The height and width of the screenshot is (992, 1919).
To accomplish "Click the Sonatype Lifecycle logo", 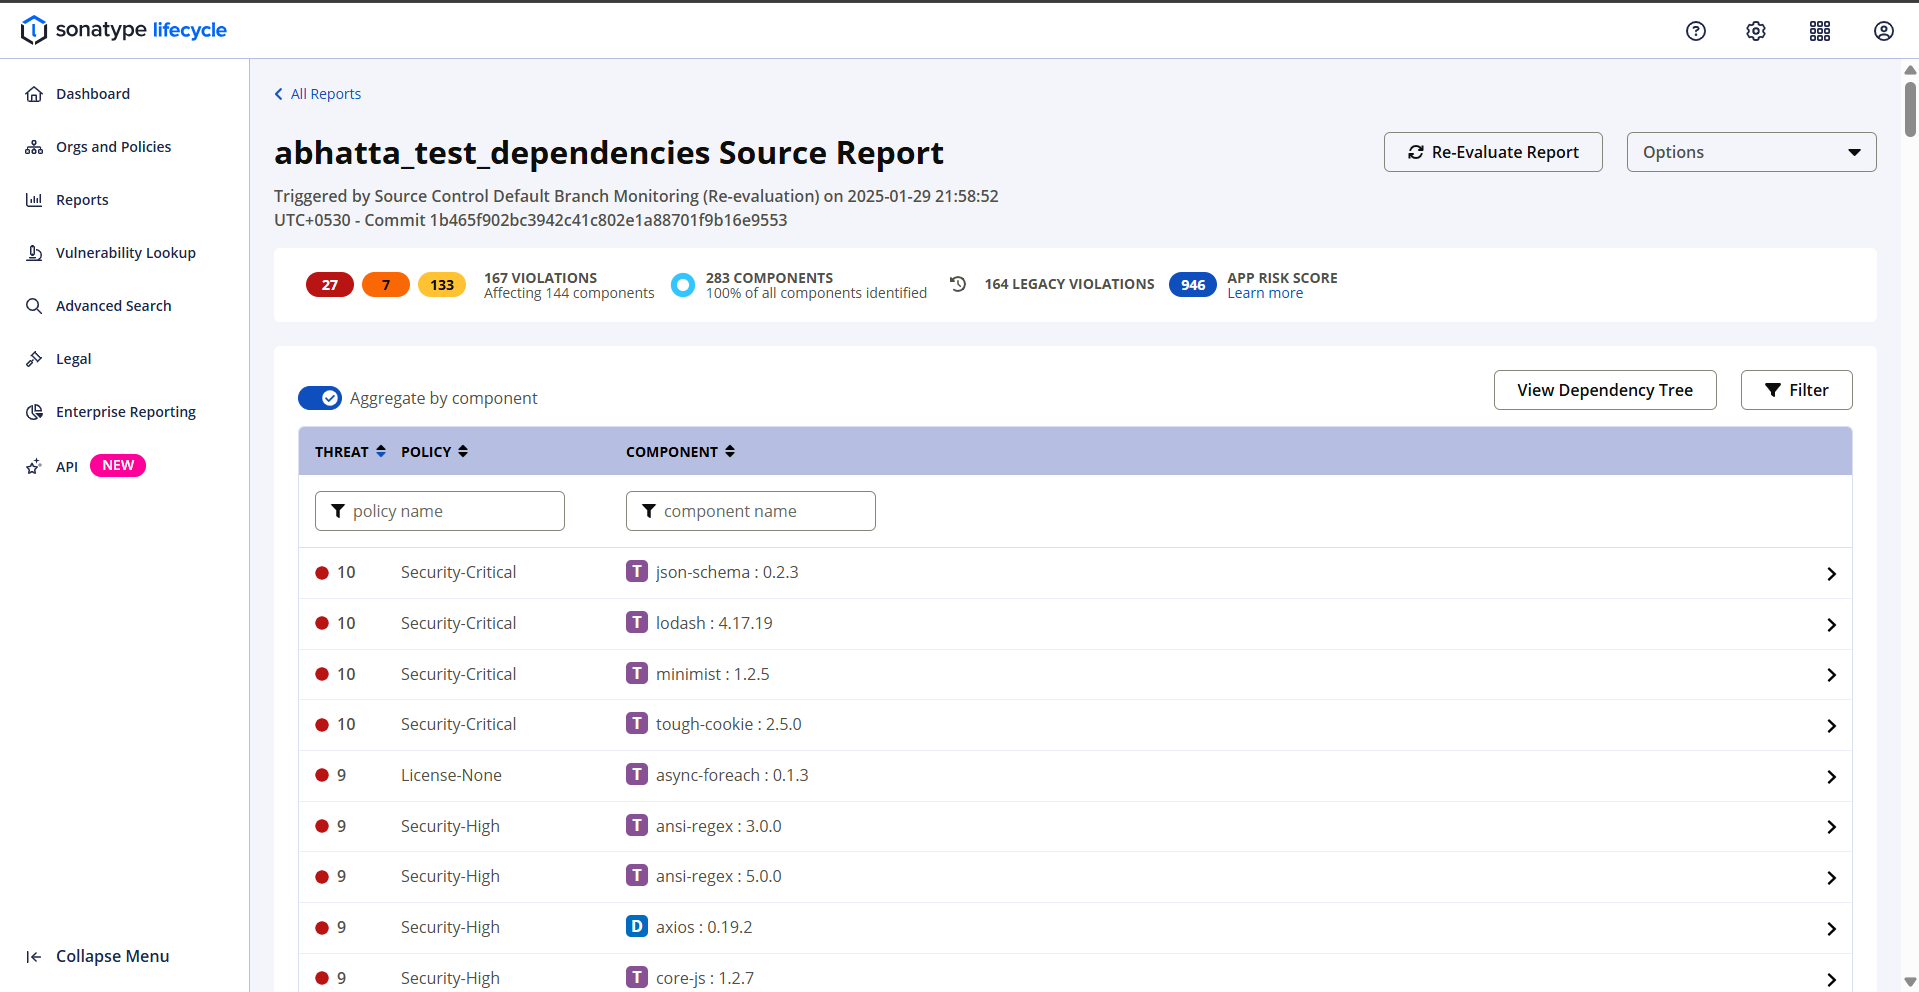I will [124, 30].
